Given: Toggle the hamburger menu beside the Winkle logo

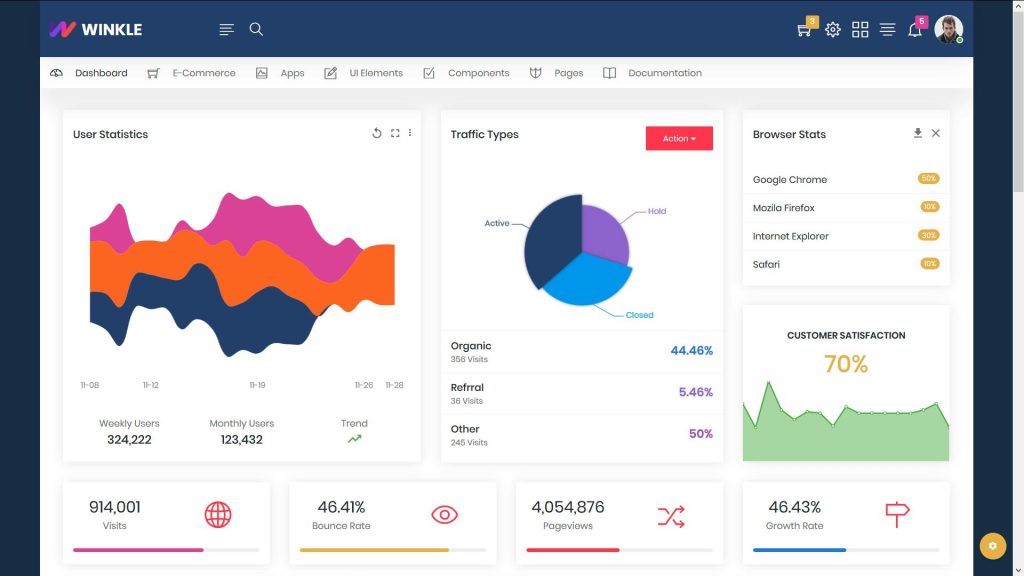Looking at the screenshot, I should [x=226, y=29].
